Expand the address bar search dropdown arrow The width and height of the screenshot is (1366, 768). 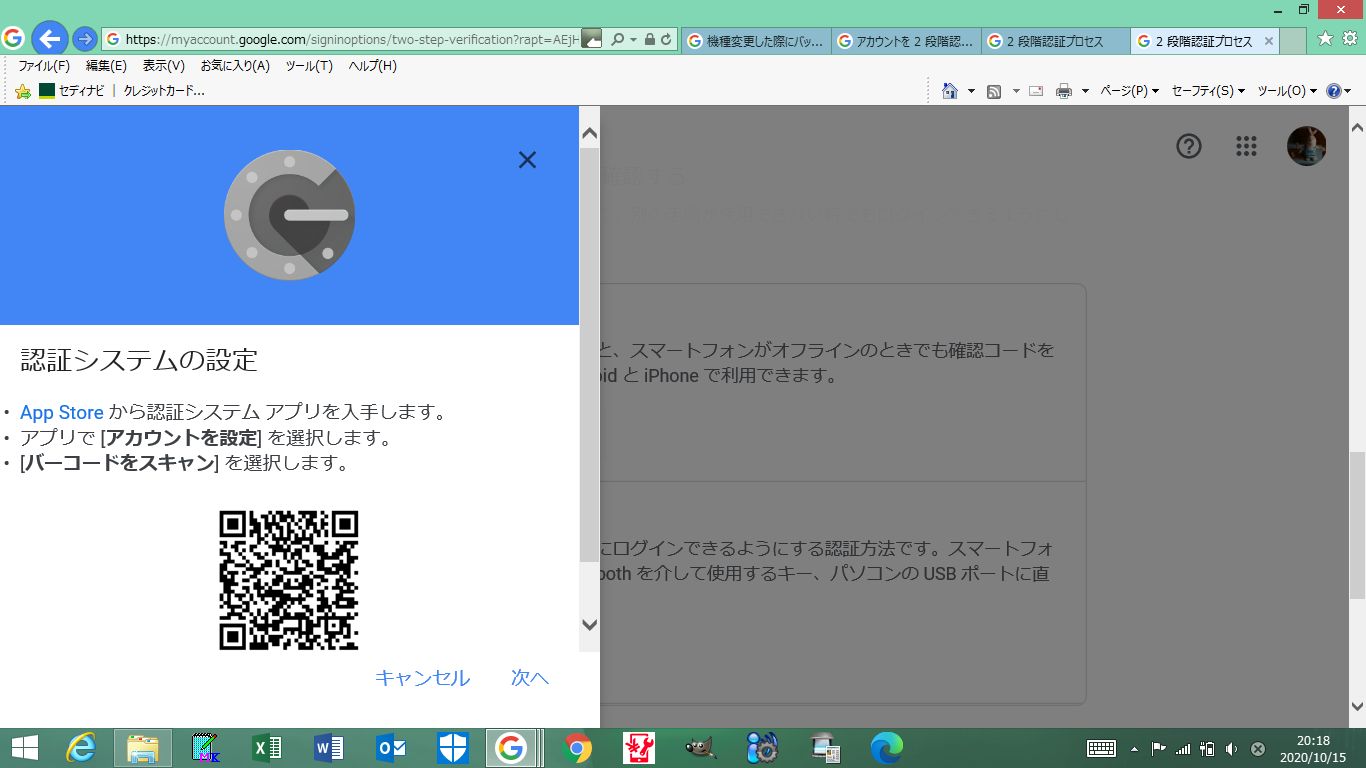633,40
